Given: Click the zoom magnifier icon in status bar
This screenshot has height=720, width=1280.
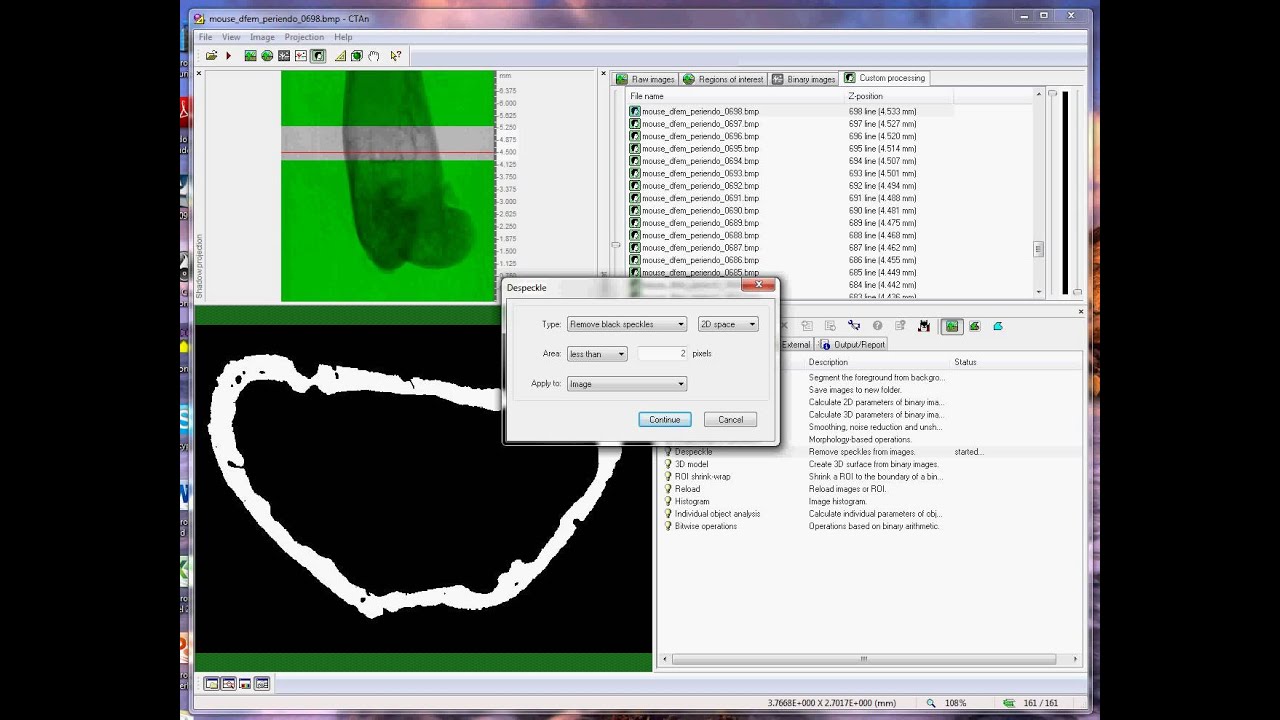Looking at the screenshot, I should point(931,703).
